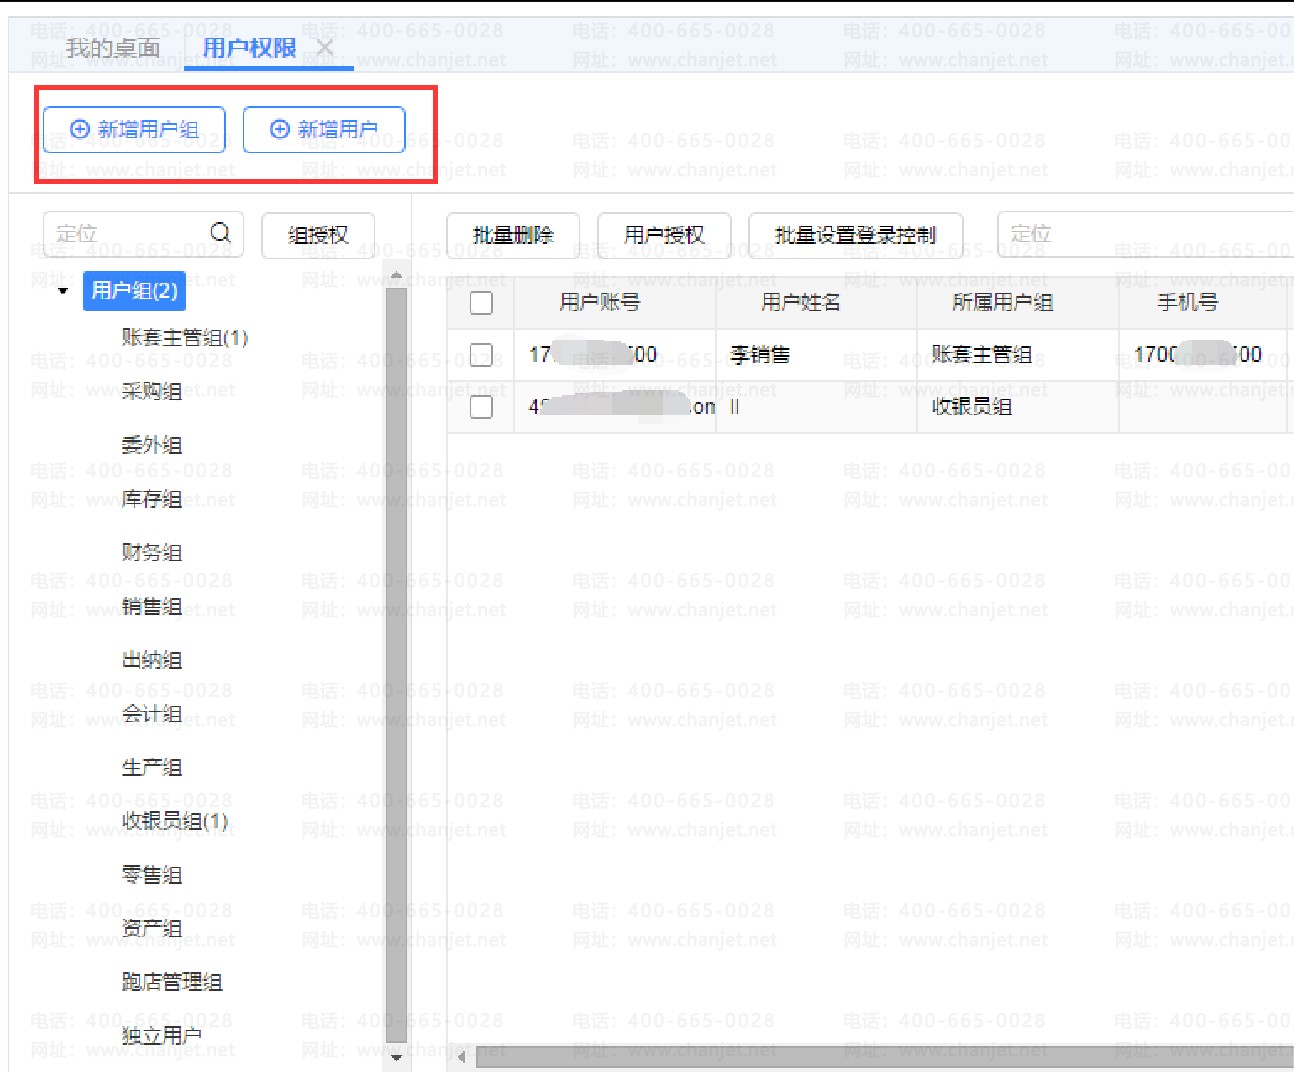Click the search magnifier icon in left panel
This screenshot has height=1072, width=1294.
click(221, 233)
